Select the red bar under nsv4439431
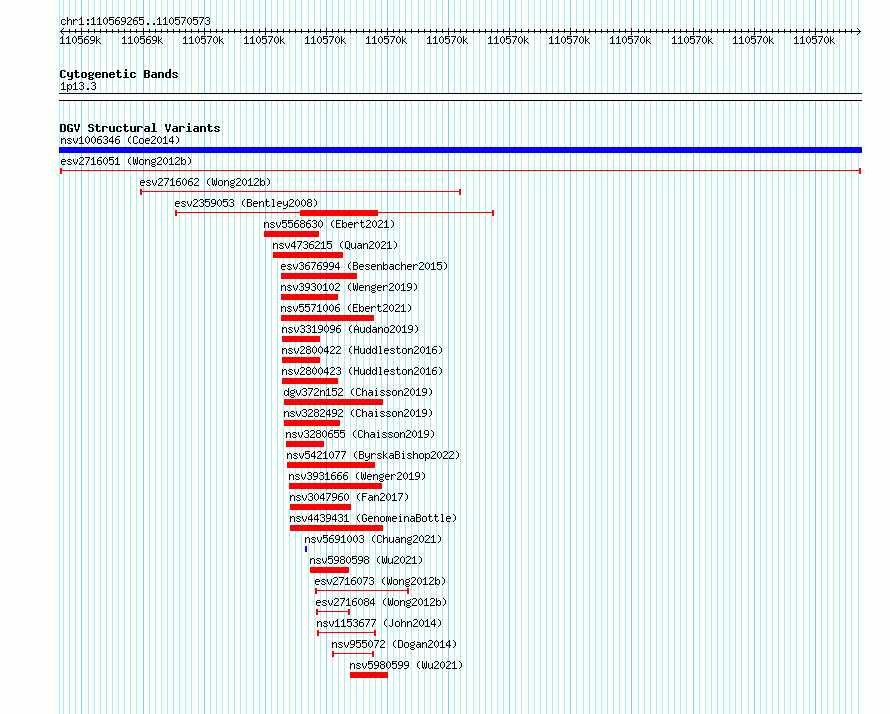 pyautogui.click(x=336, y=528)
